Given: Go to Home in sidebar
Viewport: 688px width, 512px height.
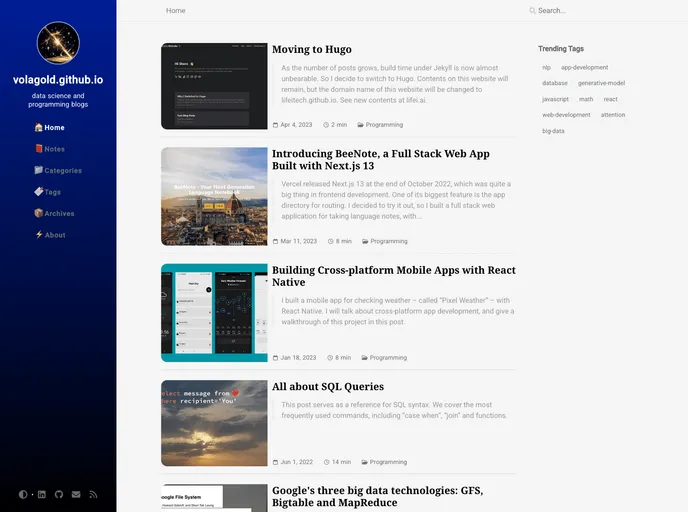Looking at the screenshot, I should click(x=50, y=128).
